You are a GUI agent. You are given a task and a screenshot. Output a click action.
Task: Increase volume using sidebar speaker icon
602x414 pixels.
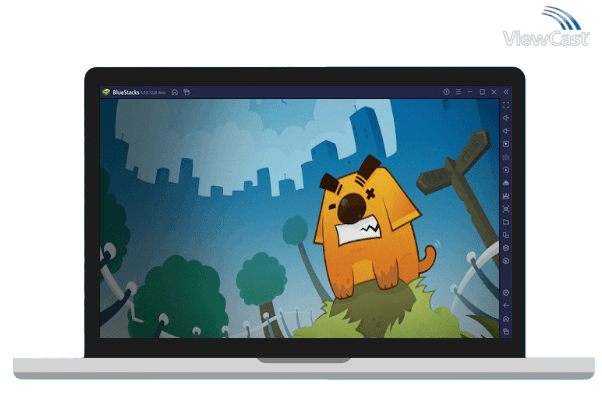coord(506,118)
